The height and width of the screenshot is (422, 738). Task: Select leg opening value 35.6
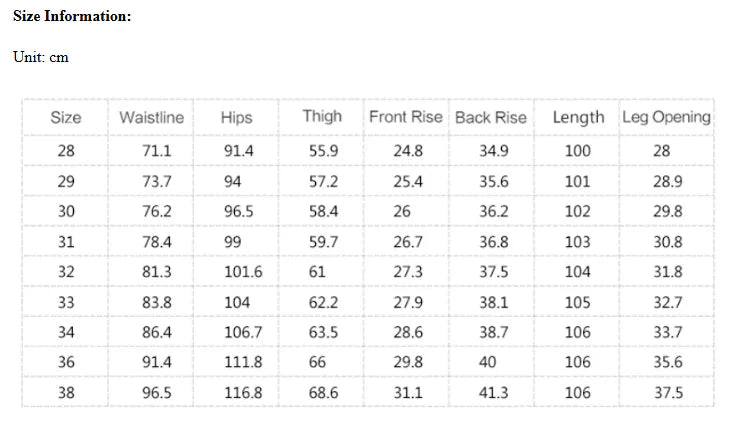[x=668, y=362]
